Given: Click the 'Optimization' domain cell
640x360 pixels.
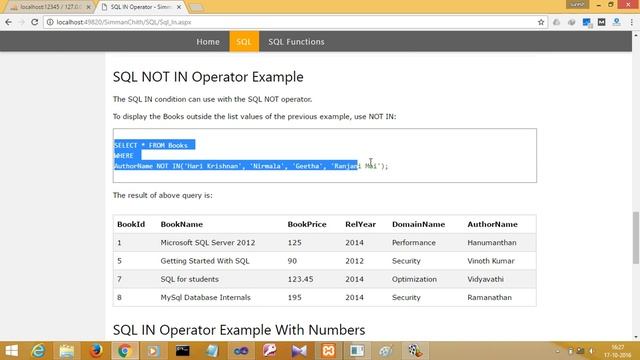Looking at the screenshot, I should click(414, 279).
